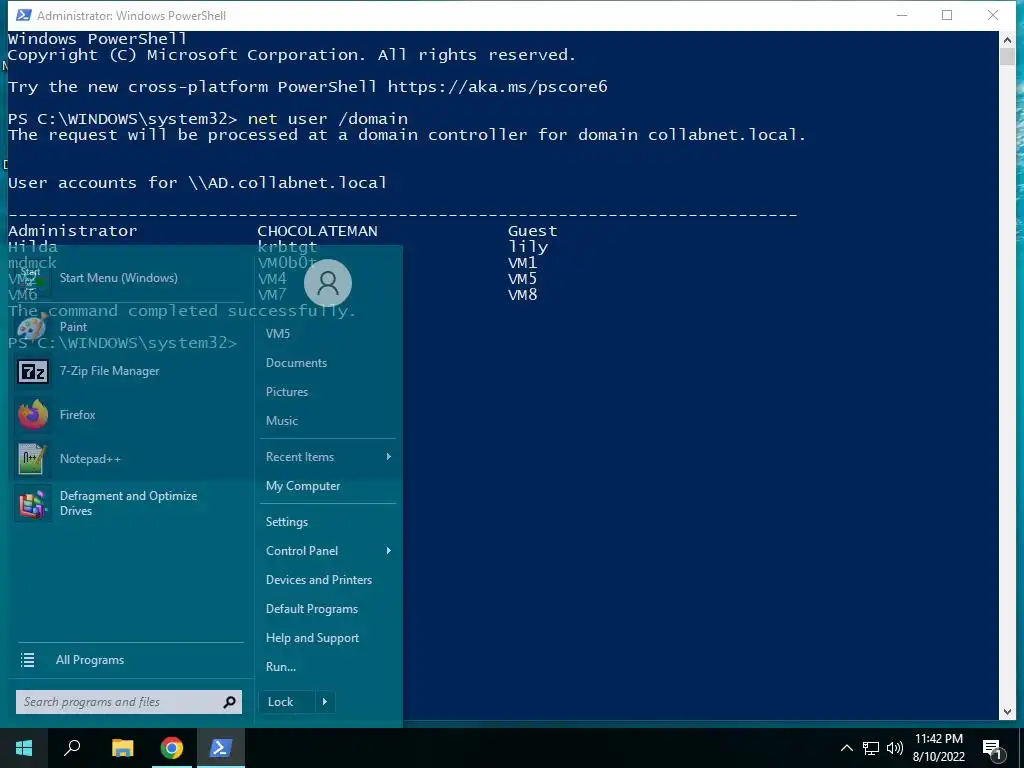
Task: Open Pictures folder entry
Action: [x=287, y=392]
